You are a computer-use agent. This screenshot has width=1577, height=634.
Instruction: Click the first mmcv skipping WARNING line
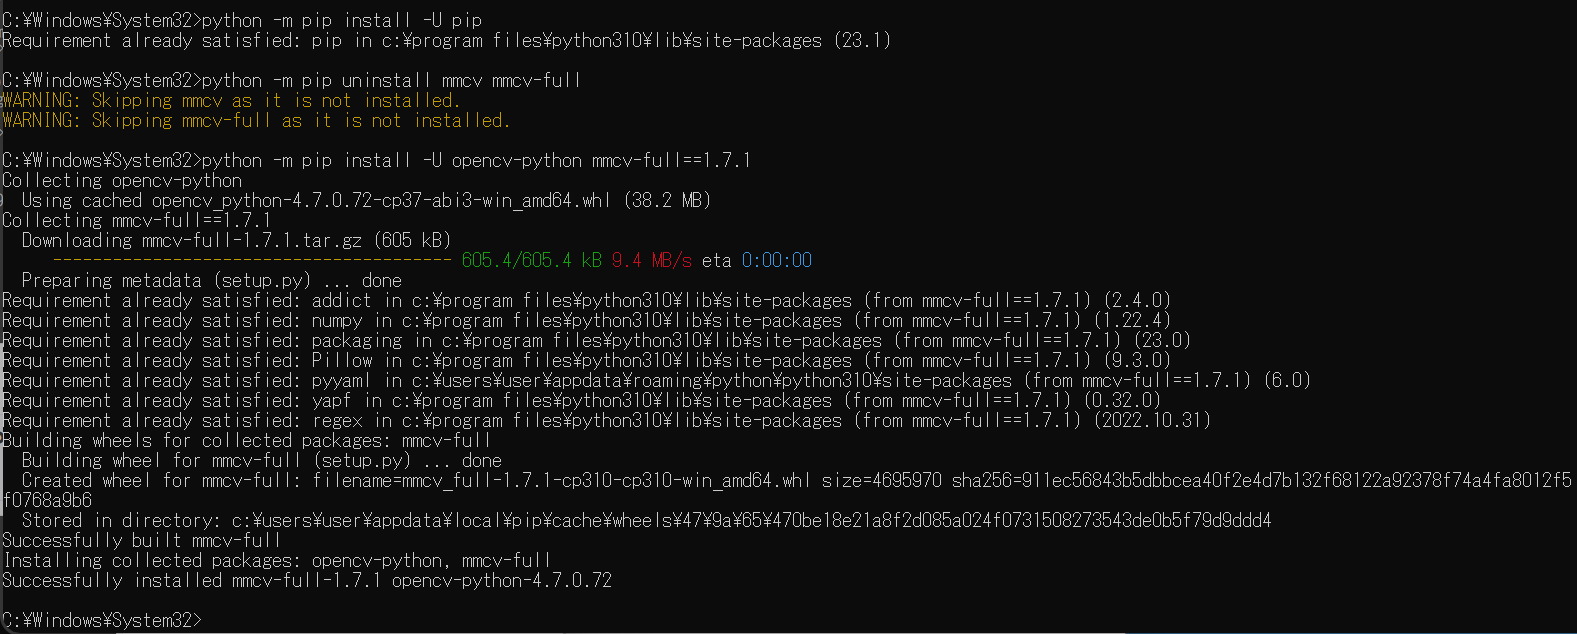click(231, 100)
